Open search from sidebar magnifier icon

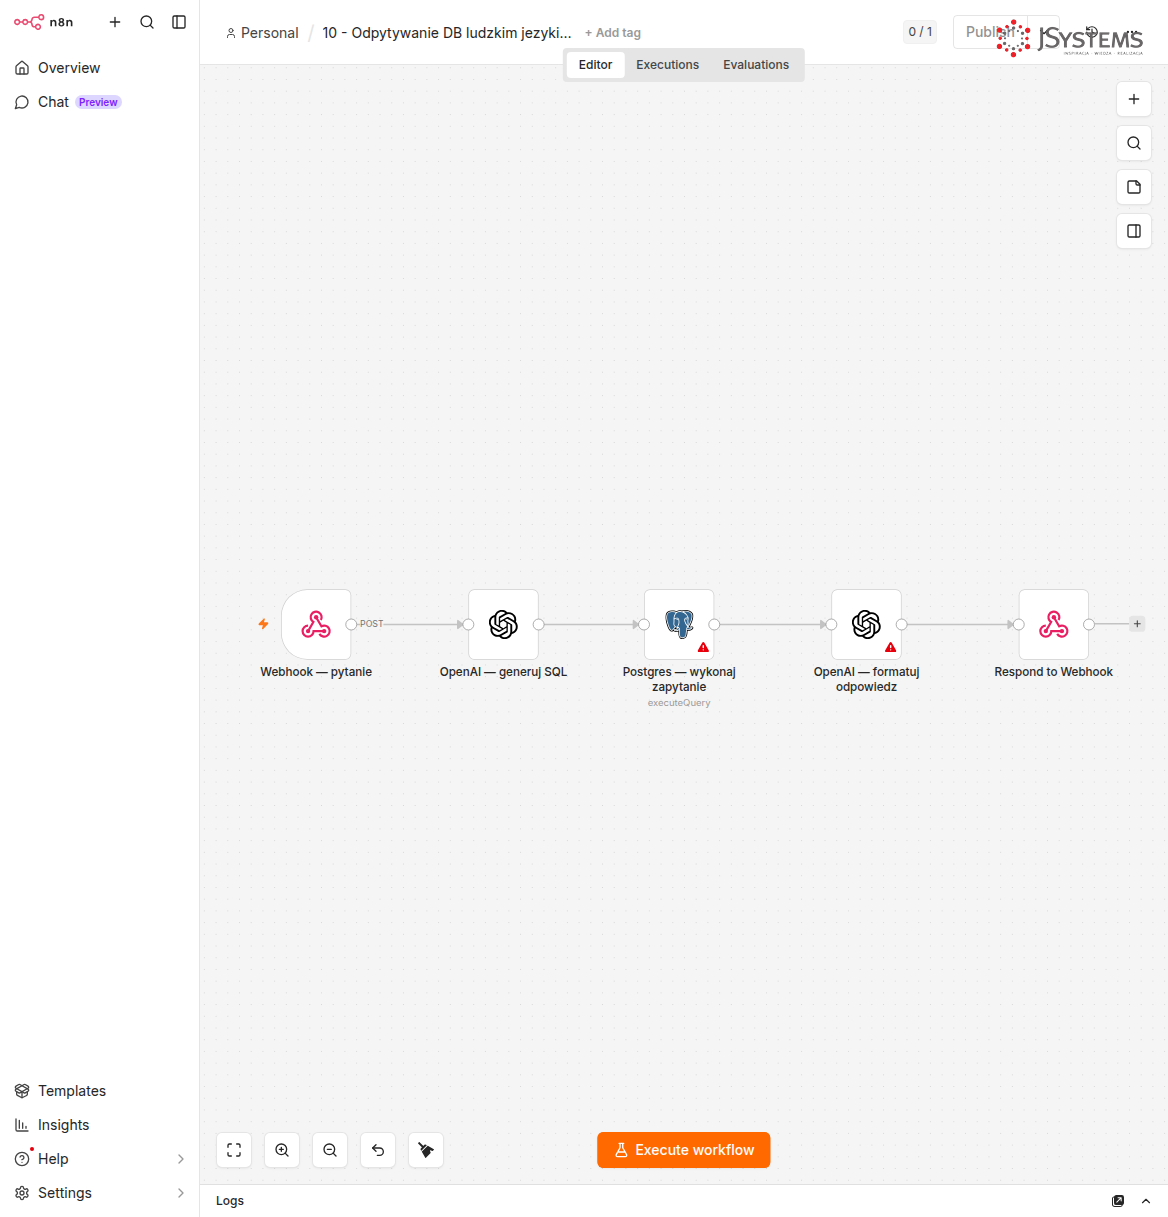147,22
